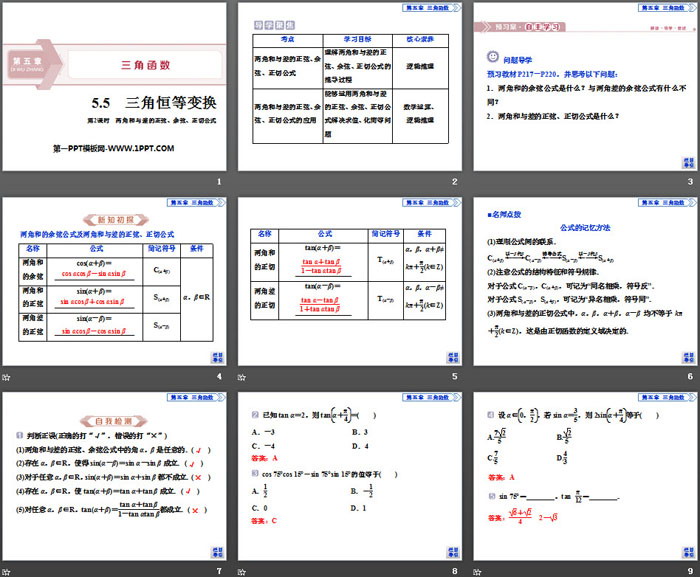
Task: Click the 核心素养 table header on slide 2
Action: (x=420, y=39)
